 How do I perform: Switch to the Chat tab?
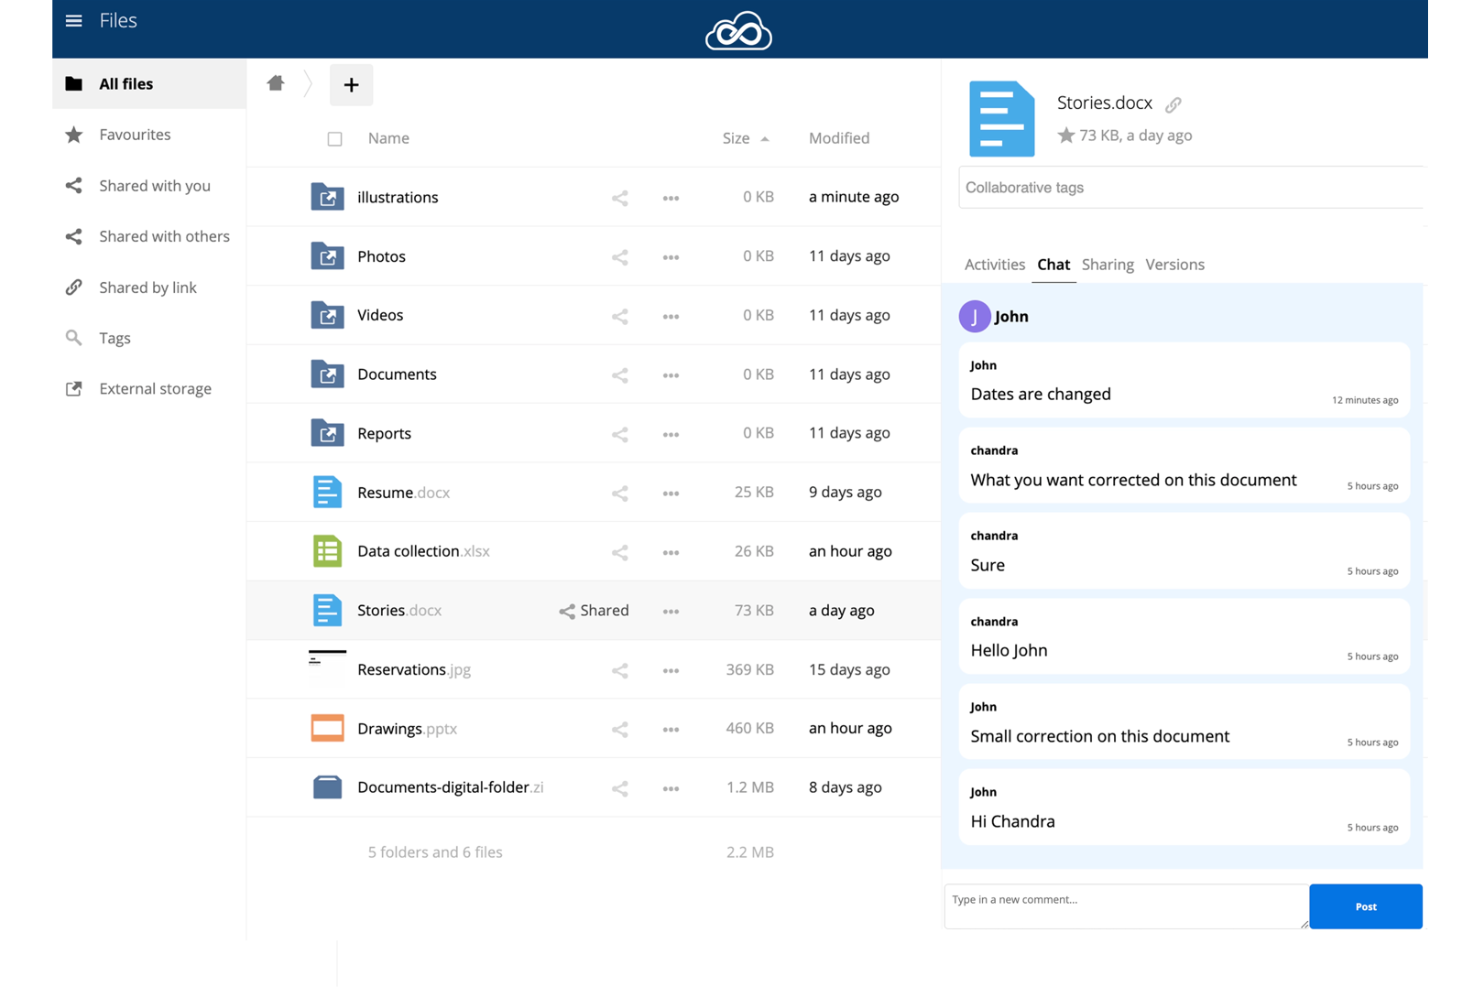coord(1053,264)
